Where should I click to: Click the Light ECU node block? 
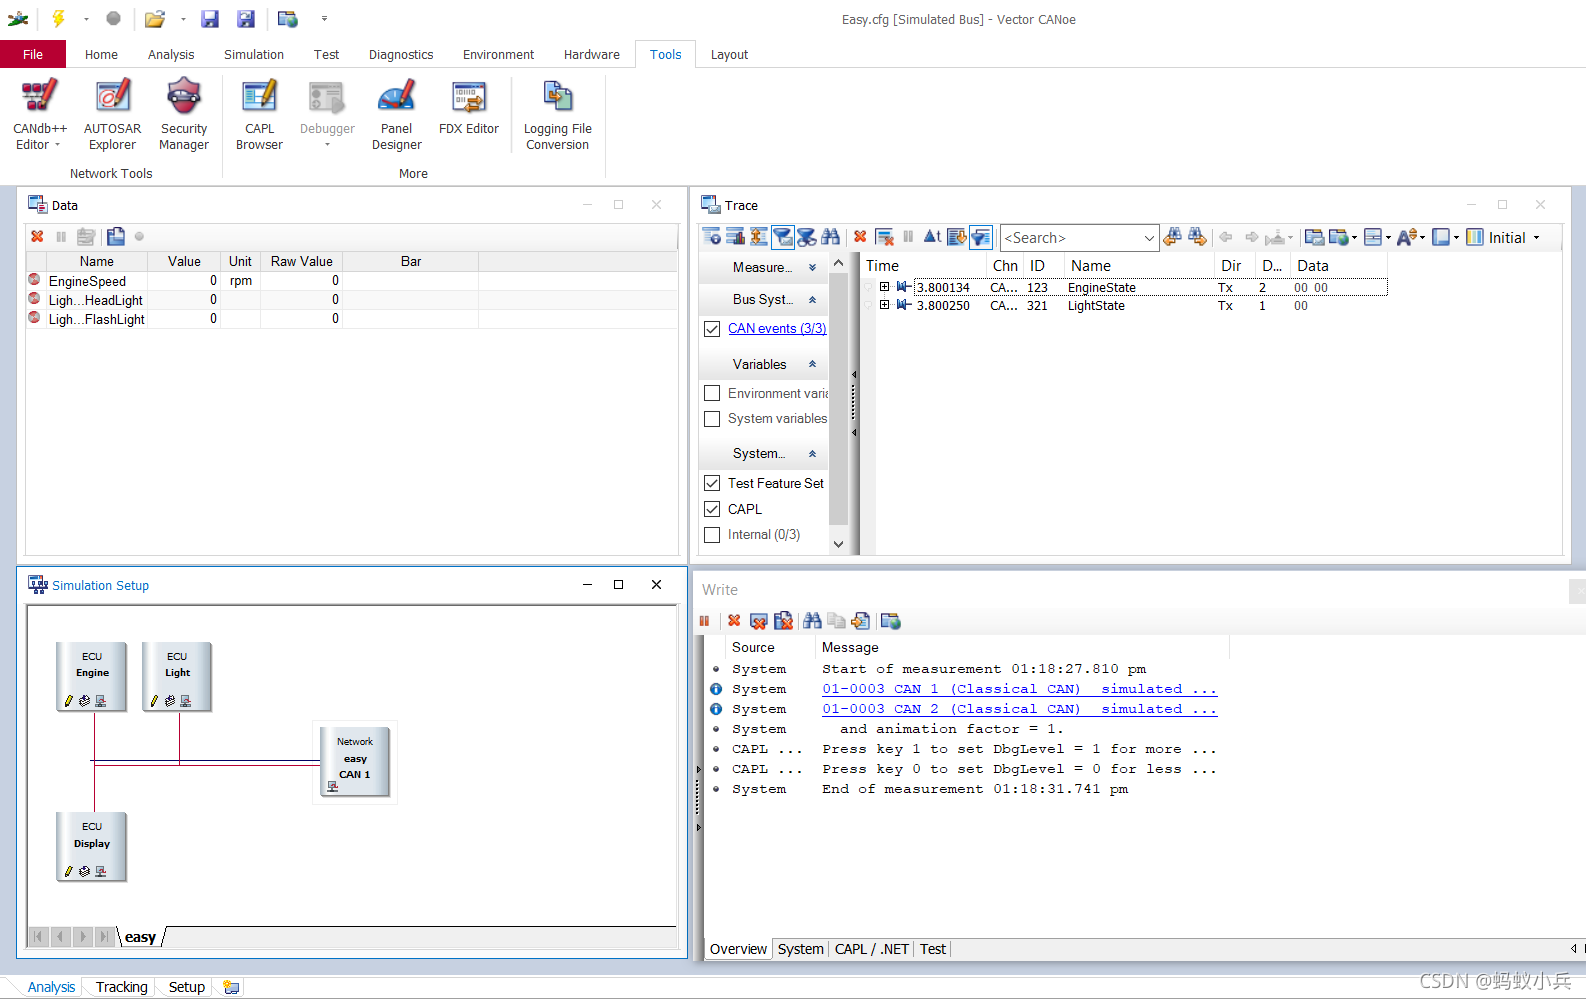click(x=177, y=676)
